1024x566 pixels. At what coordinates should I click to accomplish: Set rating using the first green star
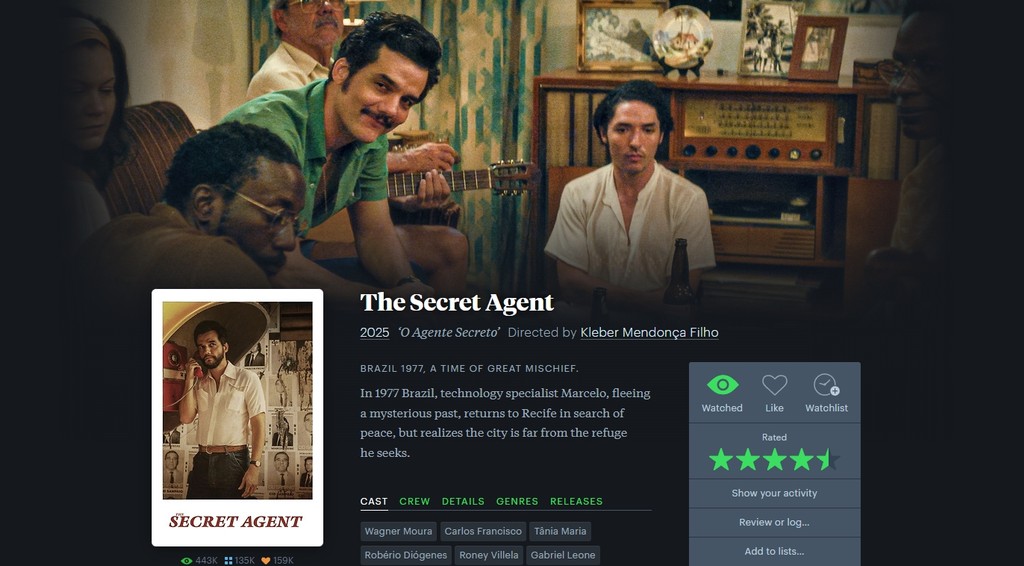click(721, 460)
